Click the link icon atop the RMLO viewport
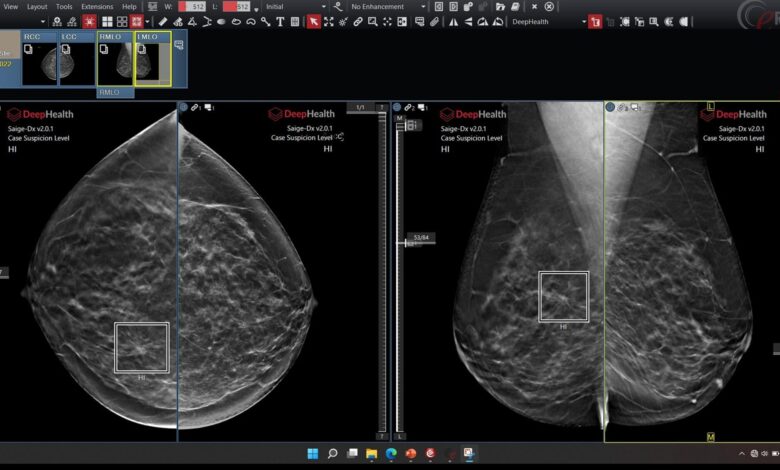 click(x=409, y=107)
